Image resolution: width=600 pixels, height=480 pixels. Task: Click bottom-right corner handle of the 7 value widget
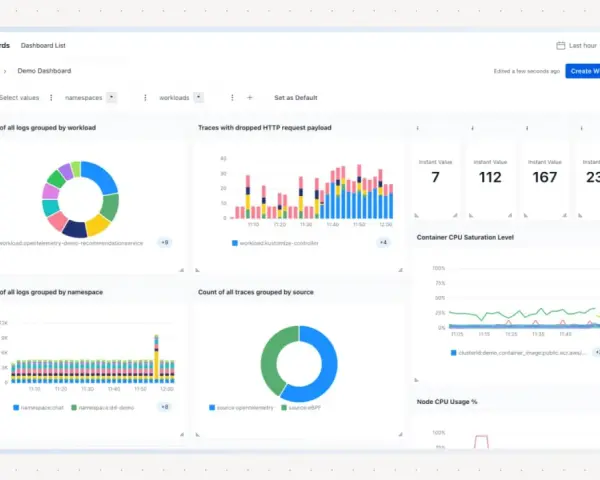(x=455, y=215)
